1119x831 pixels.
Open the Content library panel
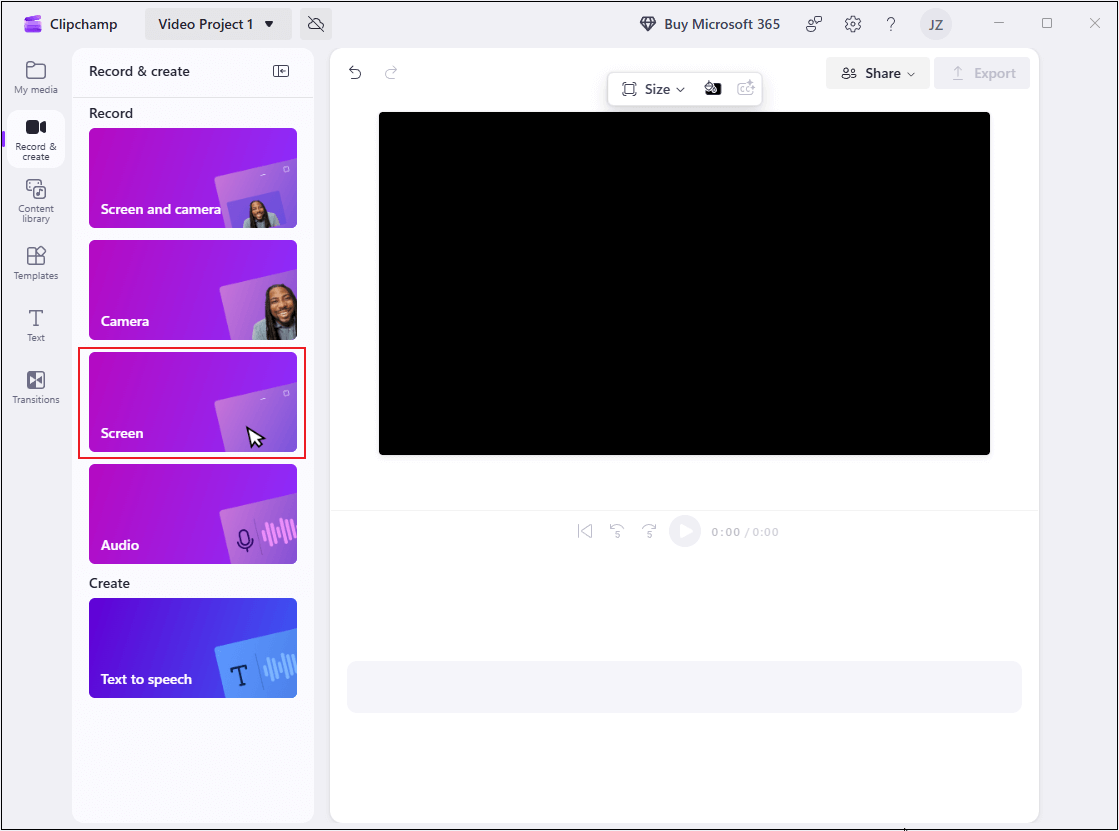tap(35, 200)
